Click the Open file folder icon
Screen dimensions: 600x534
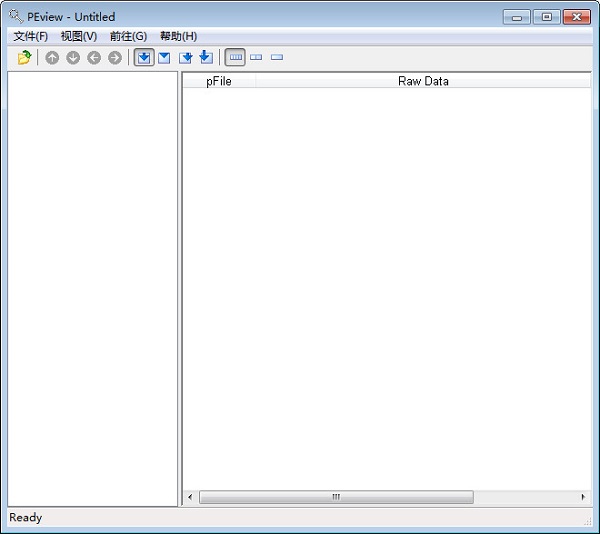tap(24, 58)
